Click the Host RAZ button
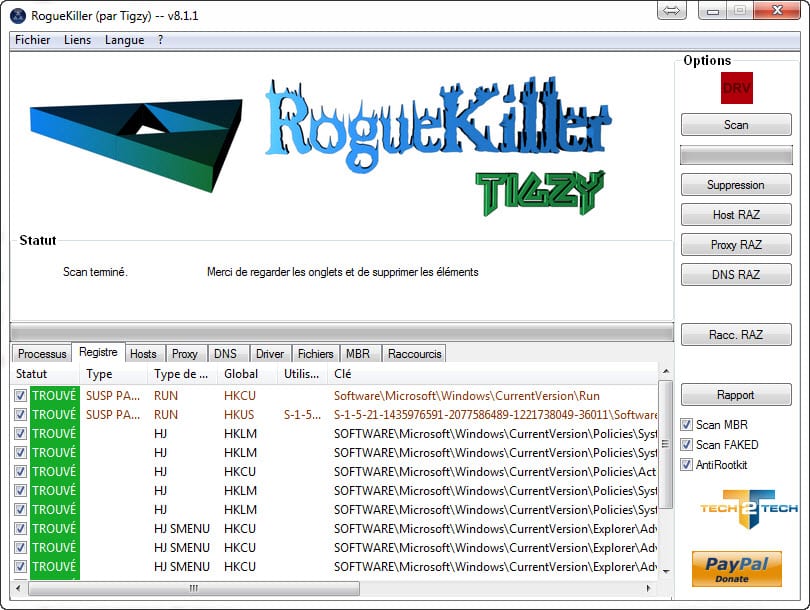 tap(736, 215)
